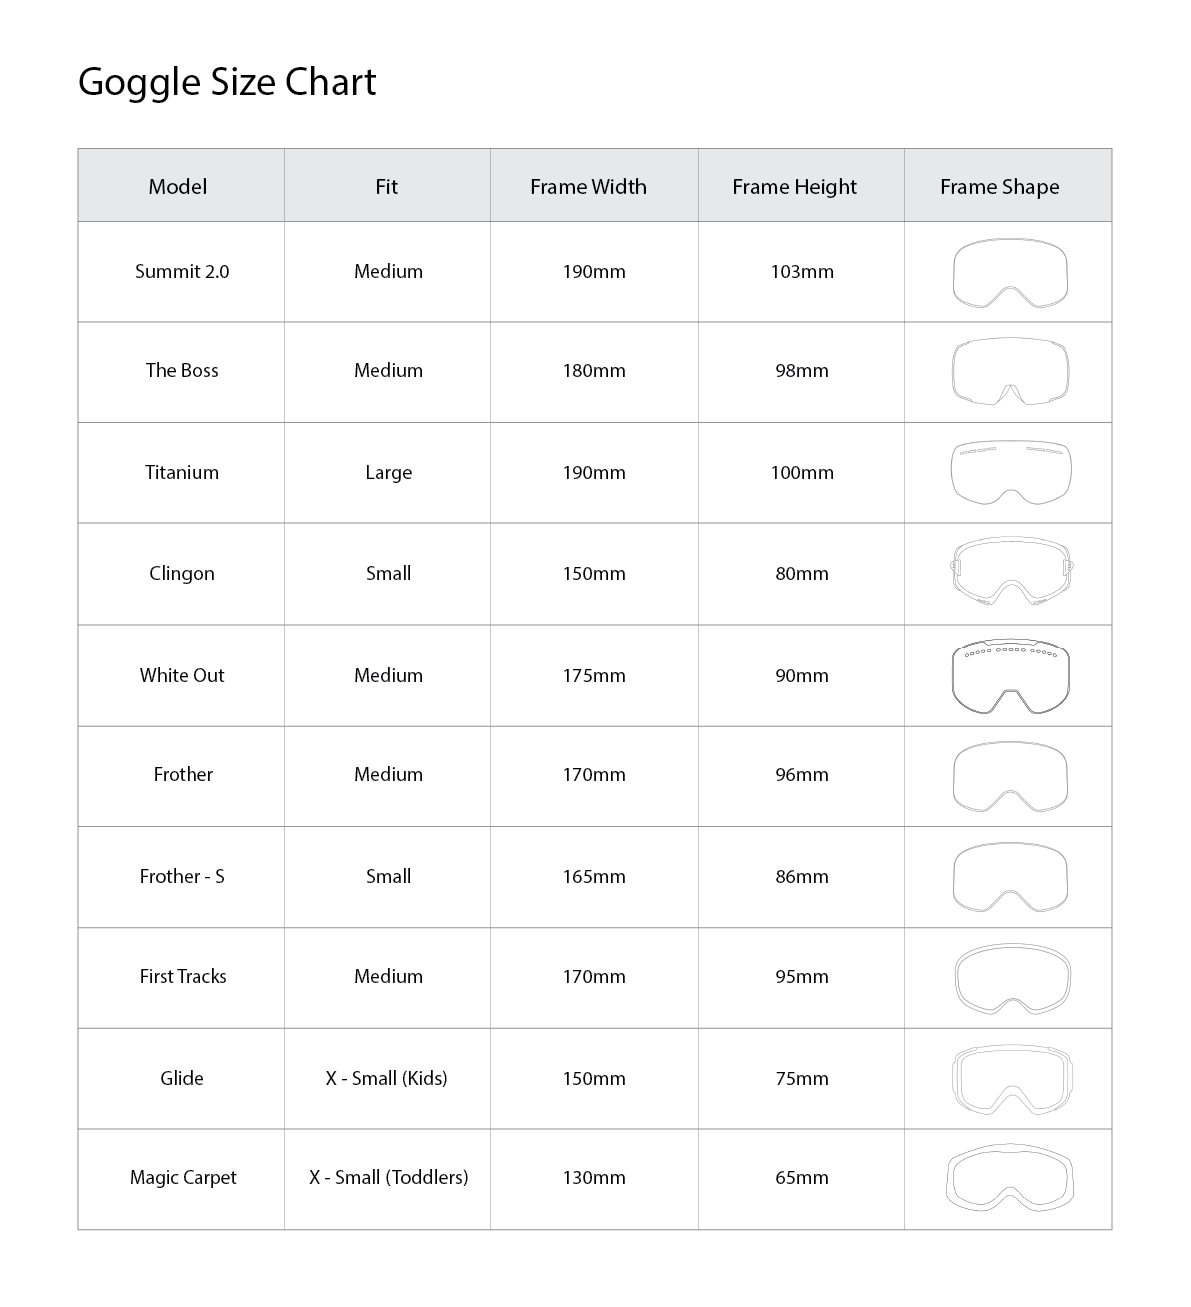1191x1307 pixels.
Task: Click the Summit 2.0 frame shape icon
Action: click(x=1010, y=272)
